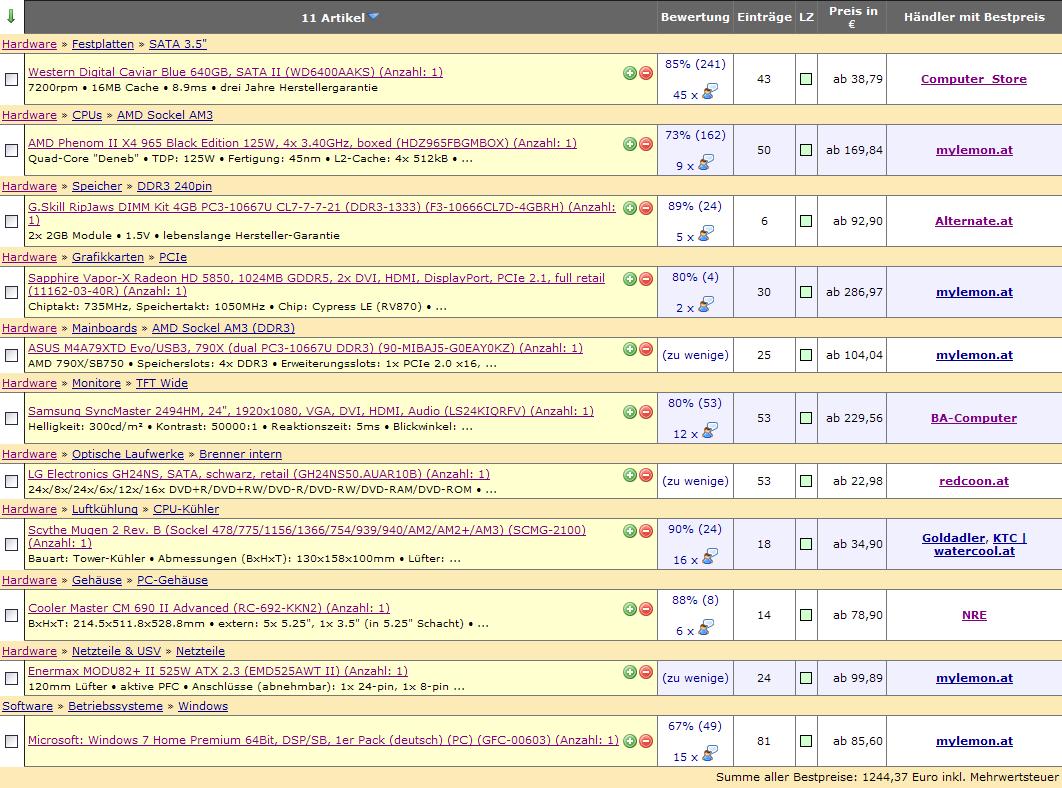Visit Computer_Store dealer link
The width and height of the screenshot is (1062, 788).
coord(973,79)
